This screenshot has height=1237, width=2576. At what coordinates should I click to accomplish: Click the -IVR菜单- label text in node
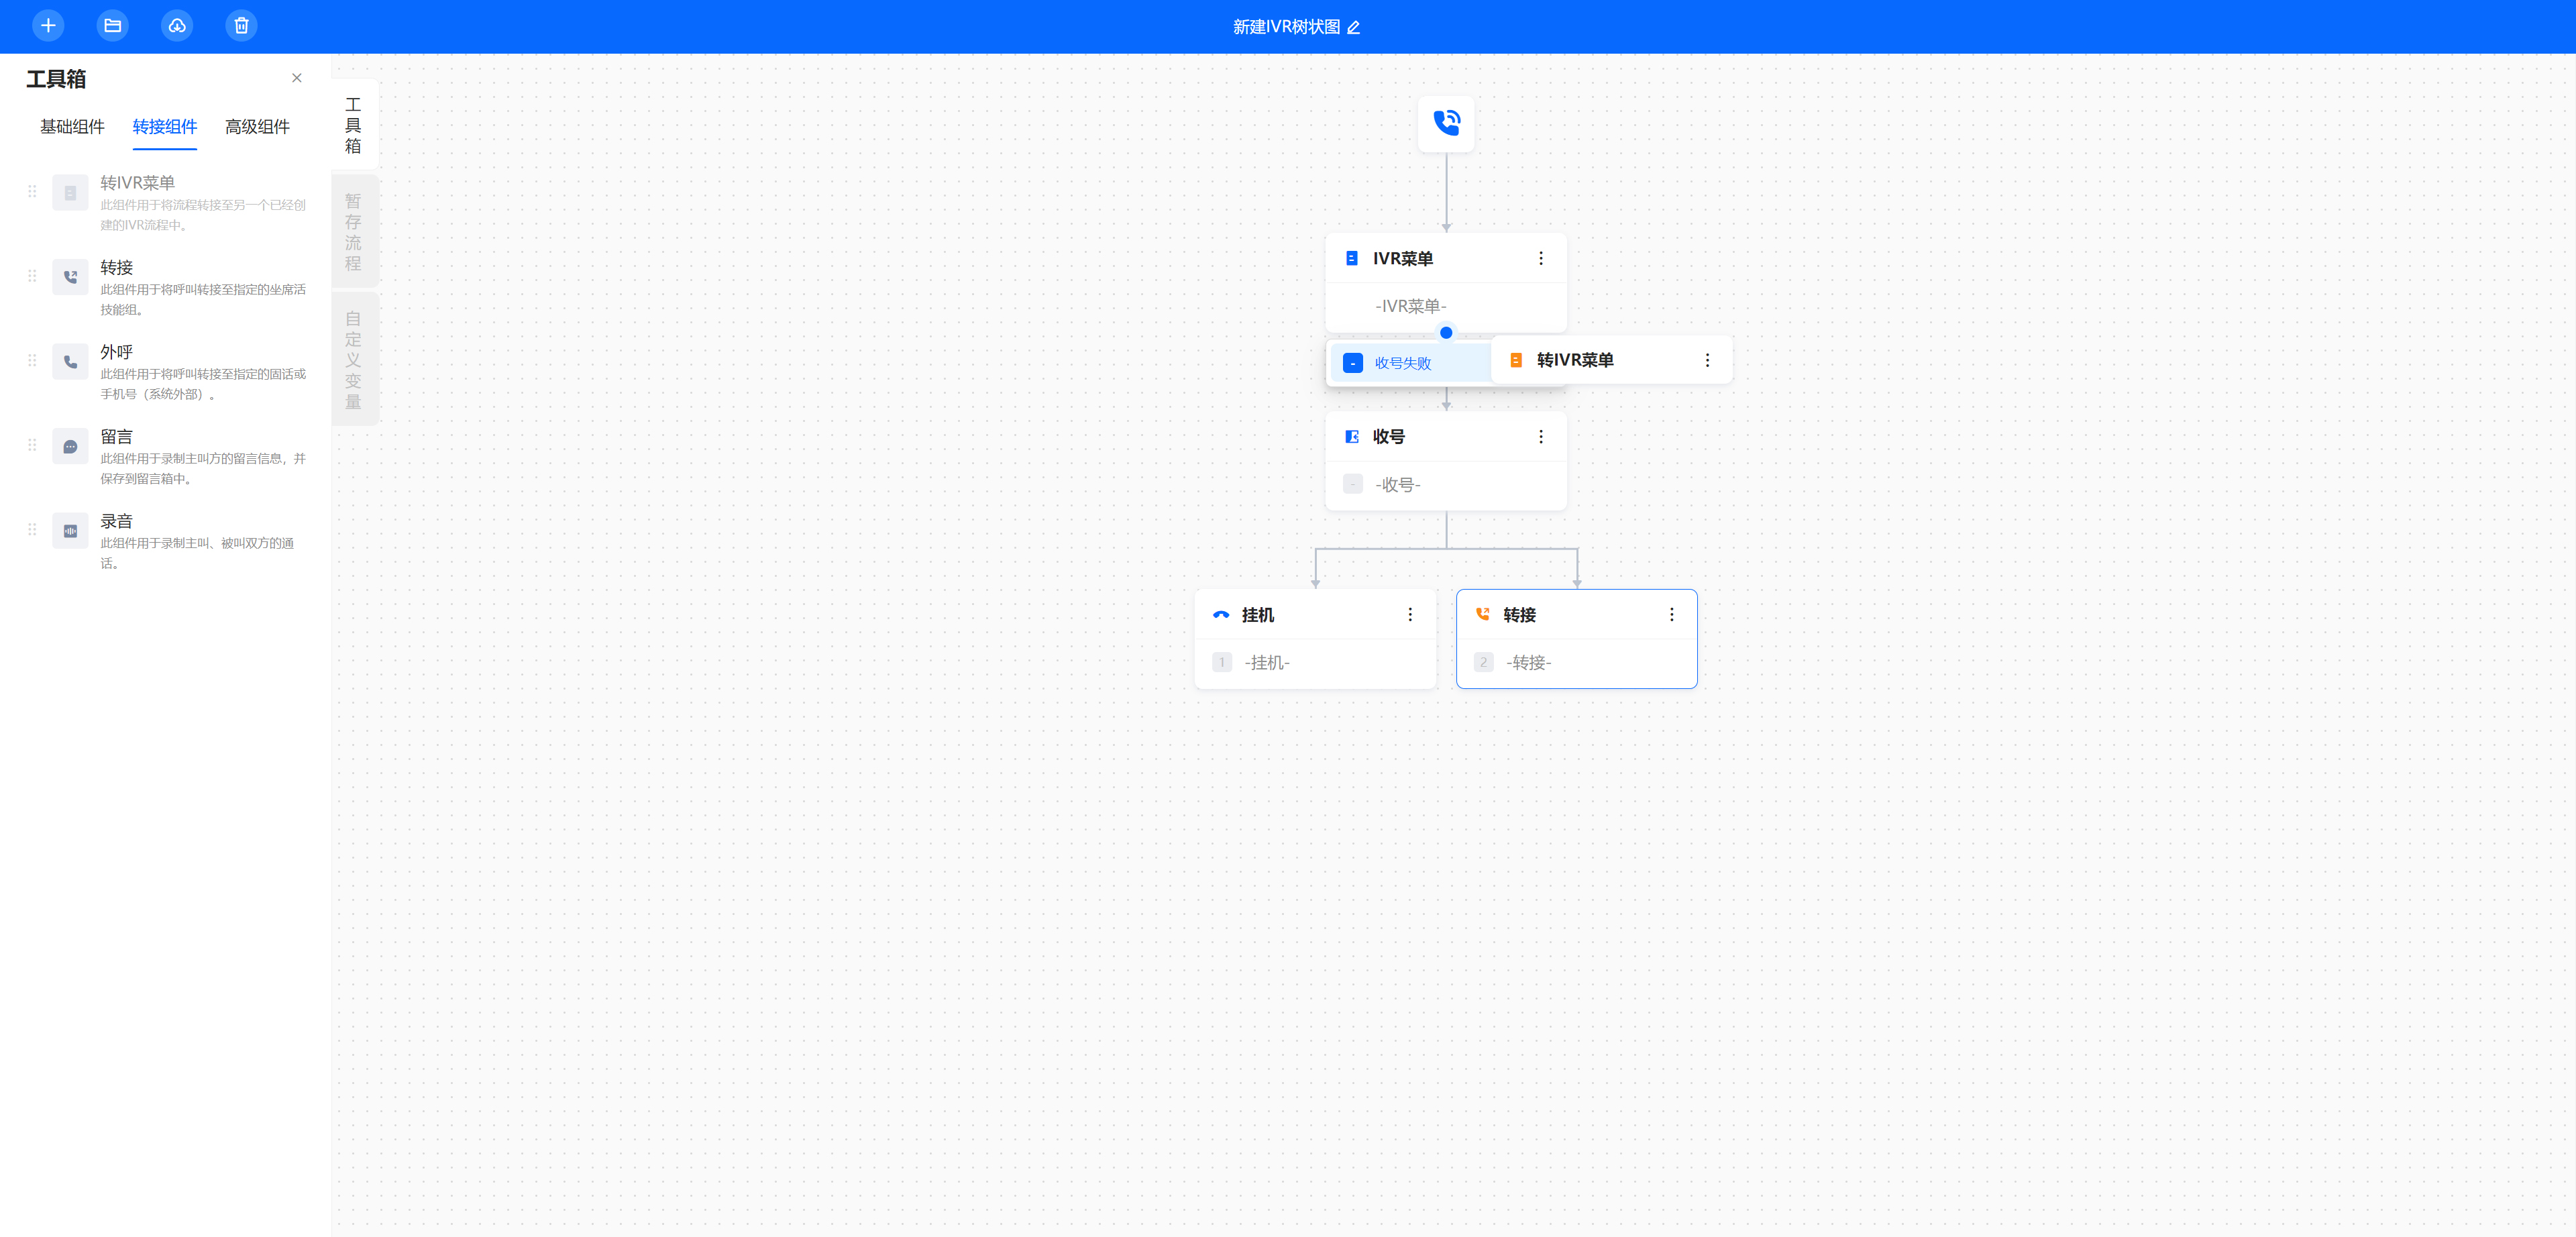coord(1410,306)
